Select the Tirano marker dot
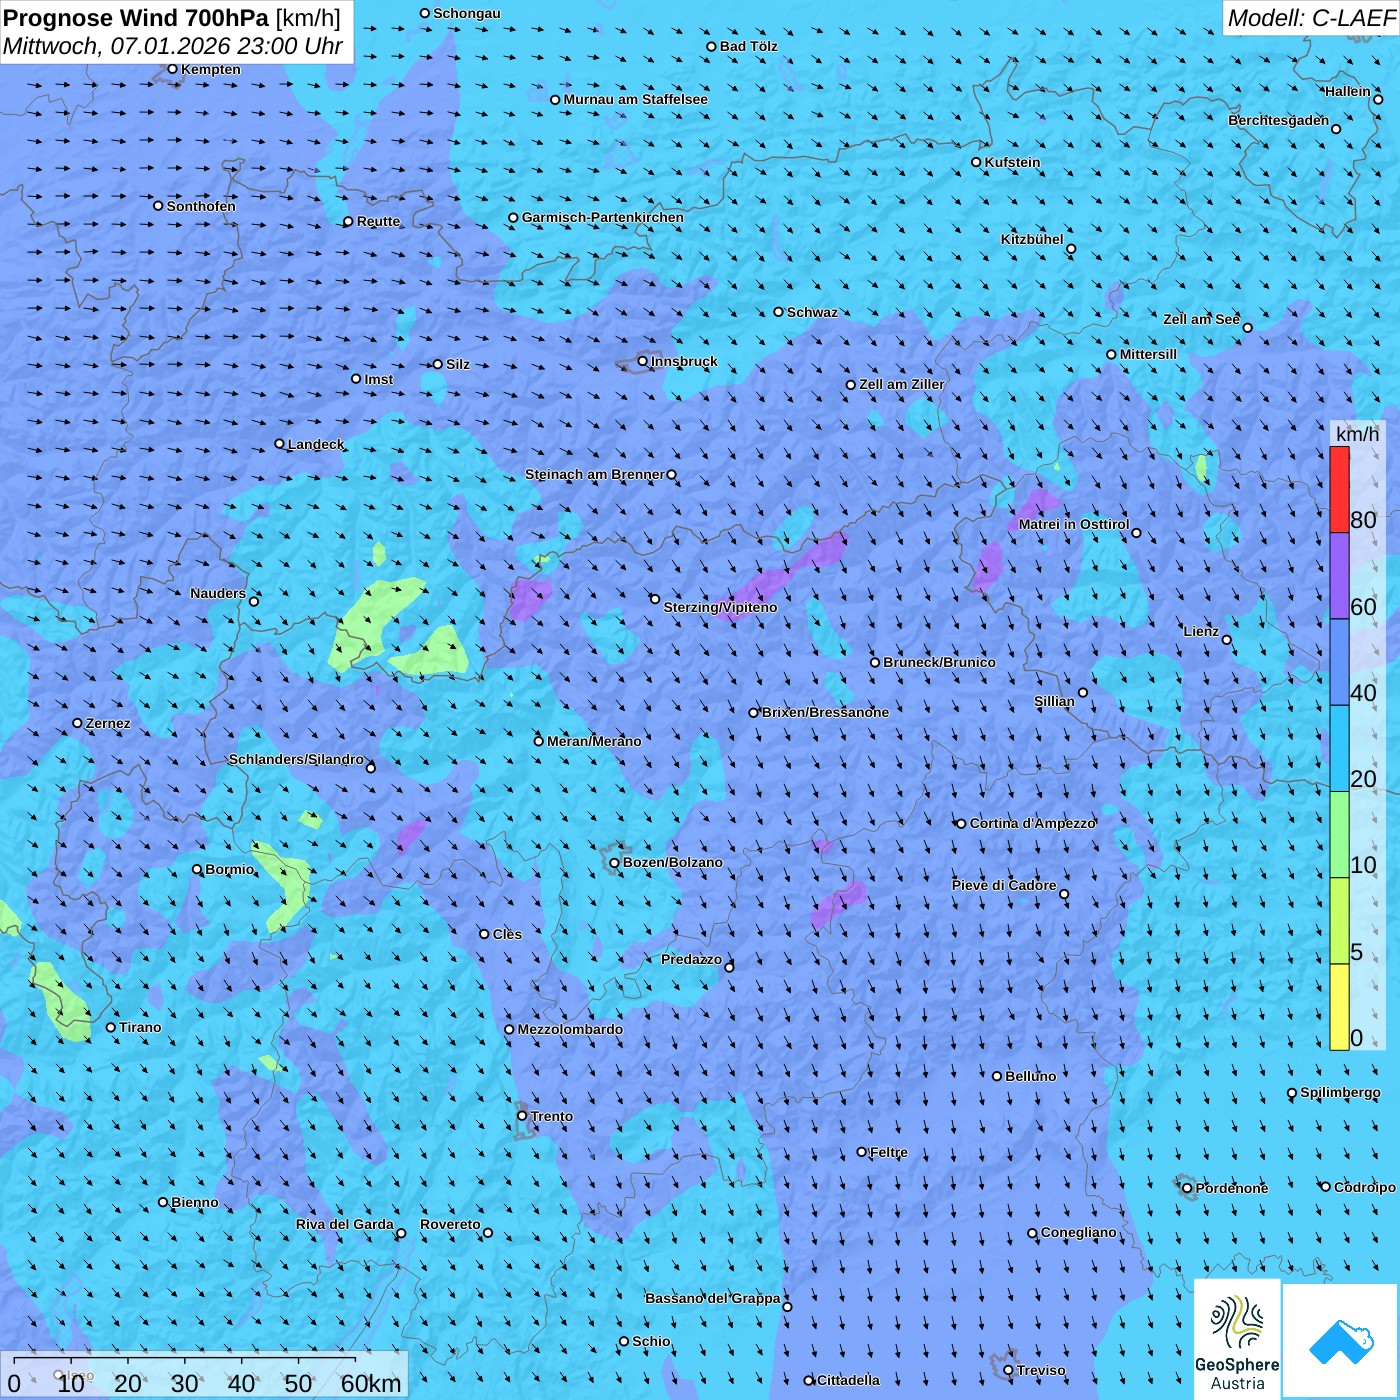The image size is (1400, 1400). coord(111,1027)
